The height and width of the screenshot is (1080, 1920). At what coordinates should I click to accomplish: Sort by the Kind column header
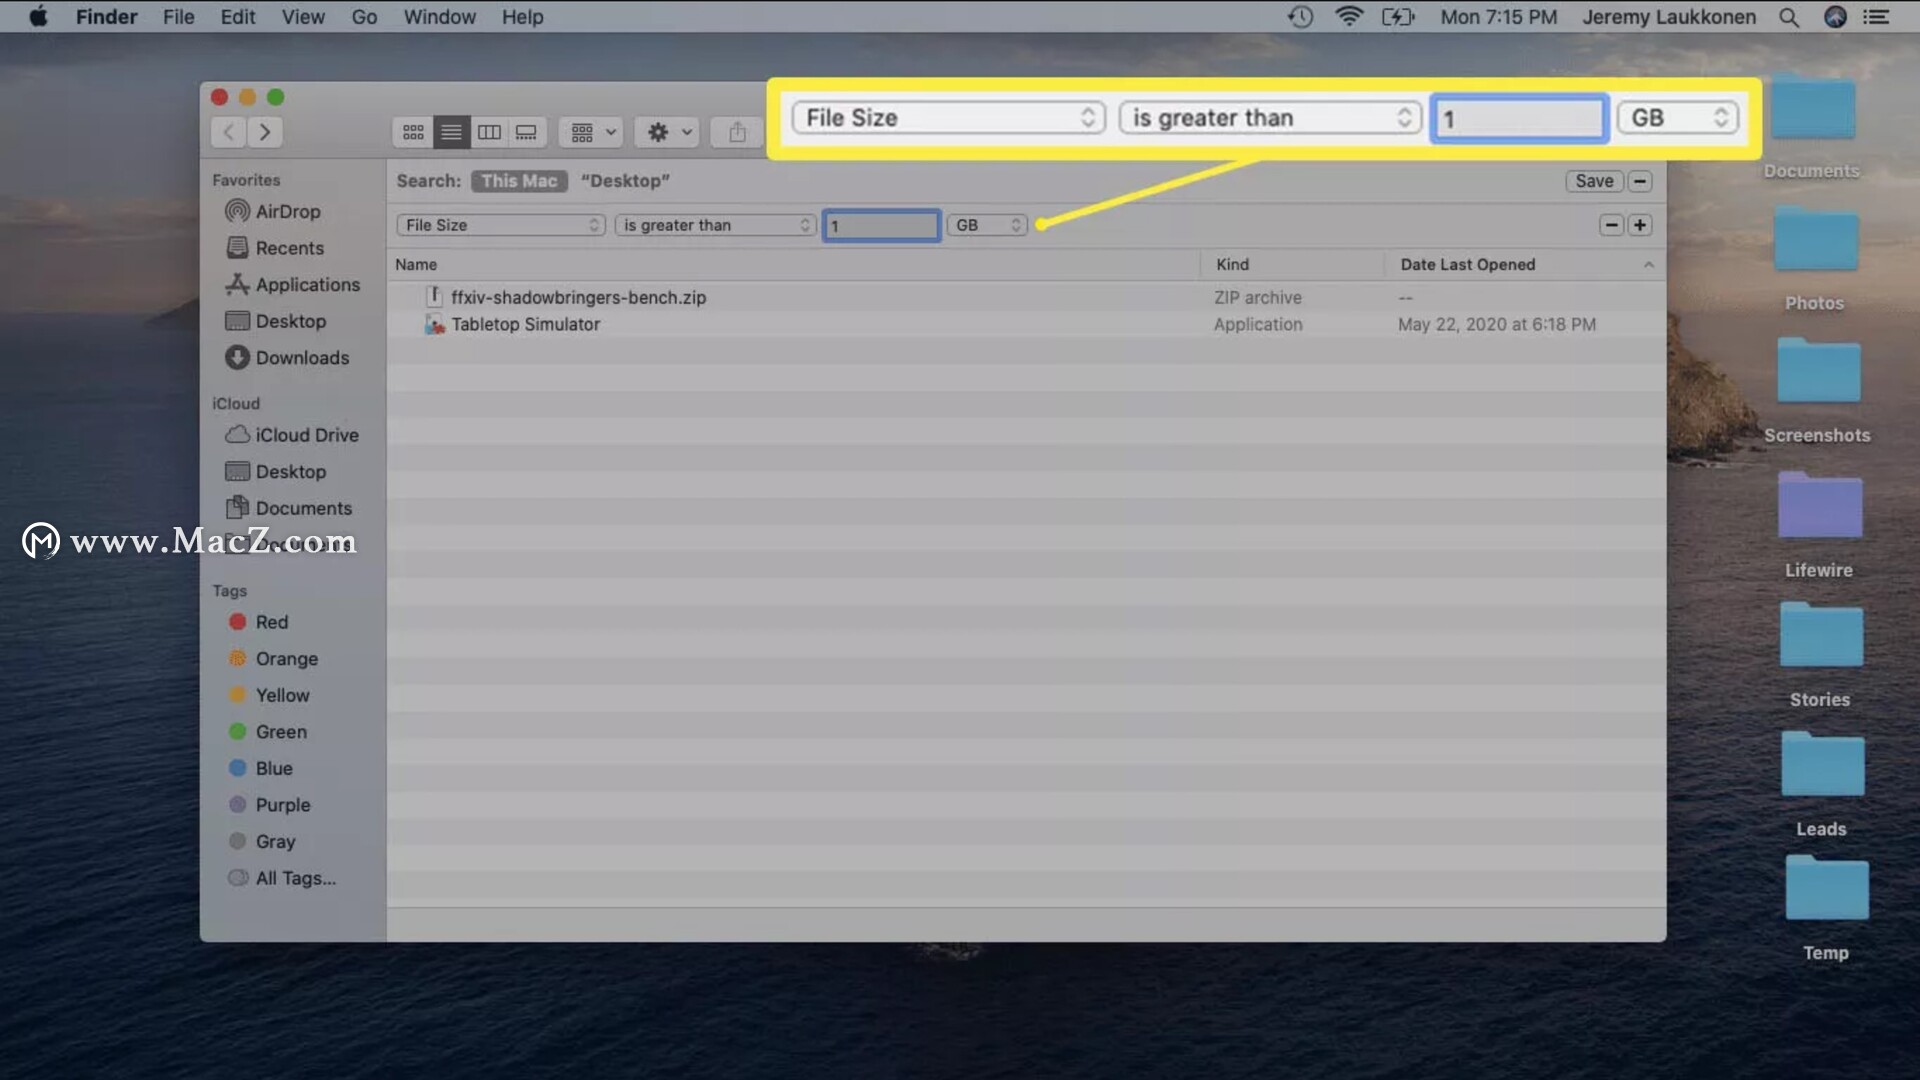tap(1292, 264)
